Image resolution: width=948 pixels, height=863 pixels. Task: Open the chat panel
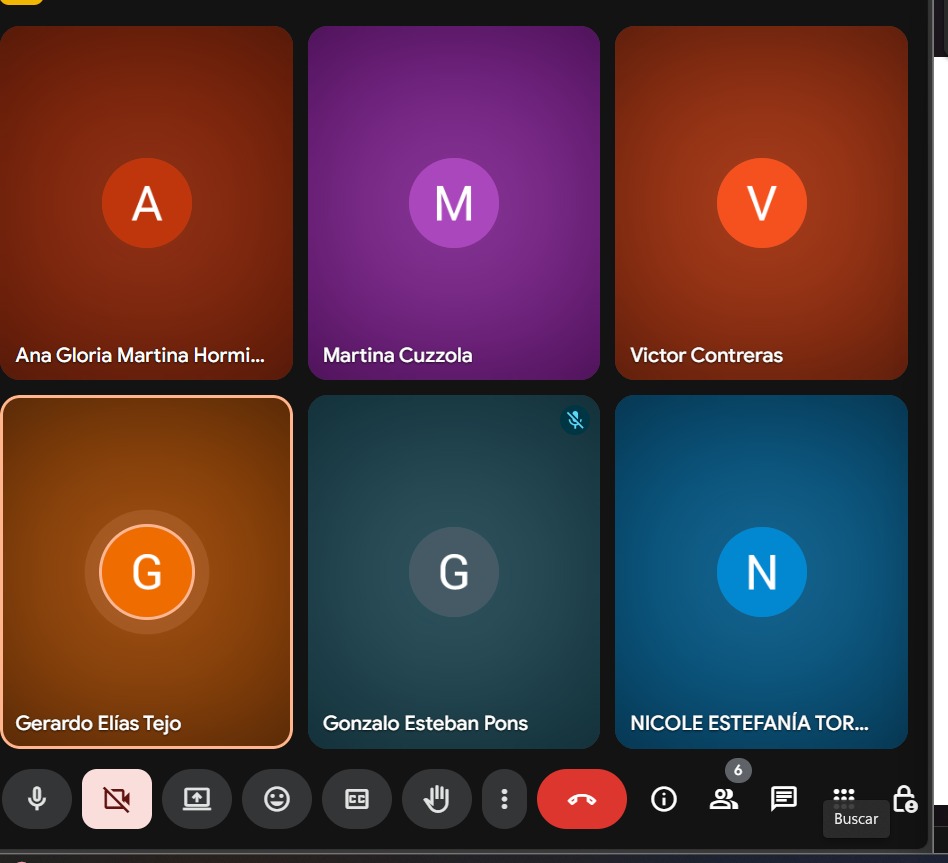coord(784,798)
